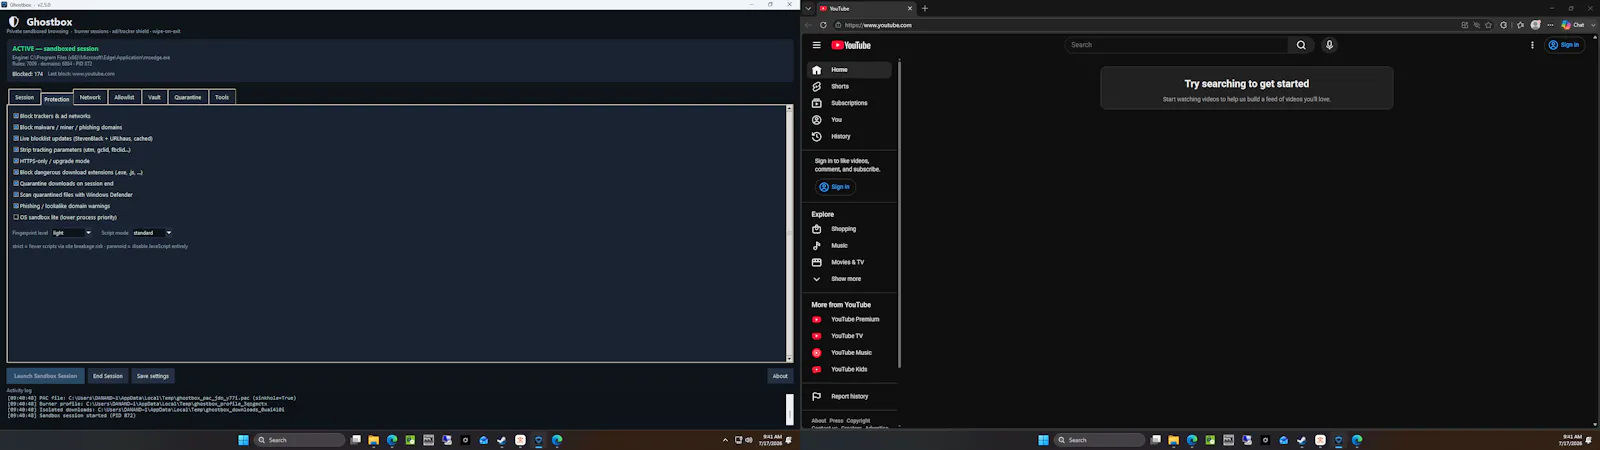Viewport: 1600px width, 450px height.
Task: Start voice search with microphone icon
Action: tap(1329, 45)
